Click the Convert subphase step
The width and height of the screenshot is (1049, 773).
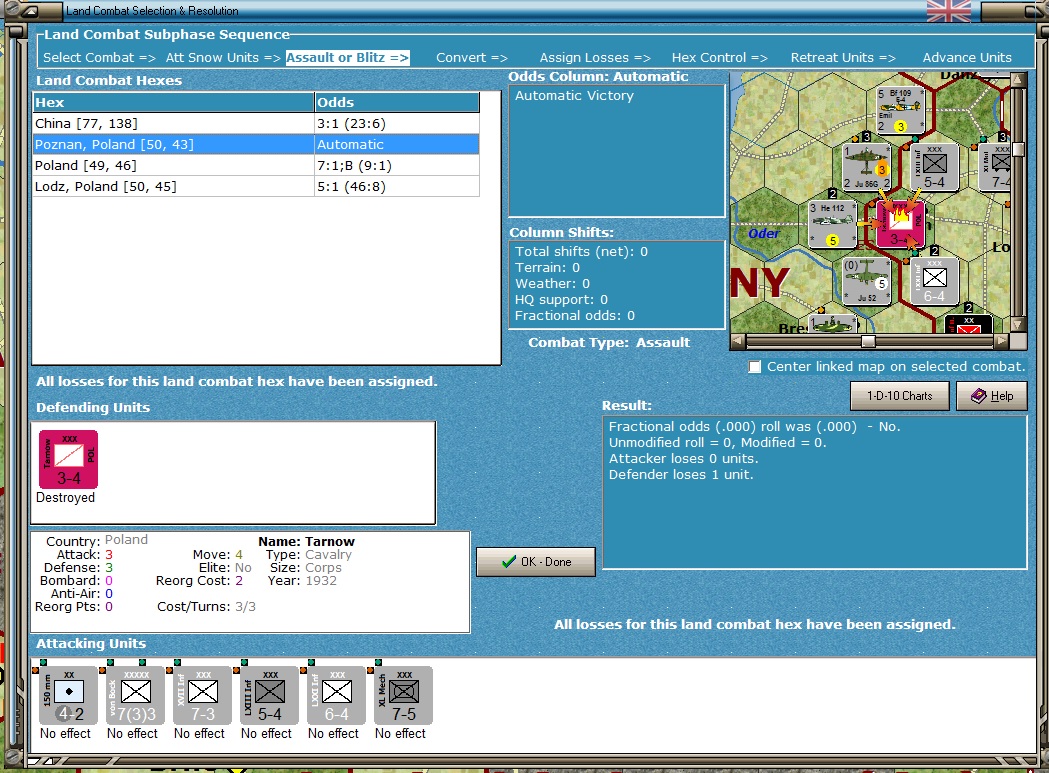click(x=472, y=58)
